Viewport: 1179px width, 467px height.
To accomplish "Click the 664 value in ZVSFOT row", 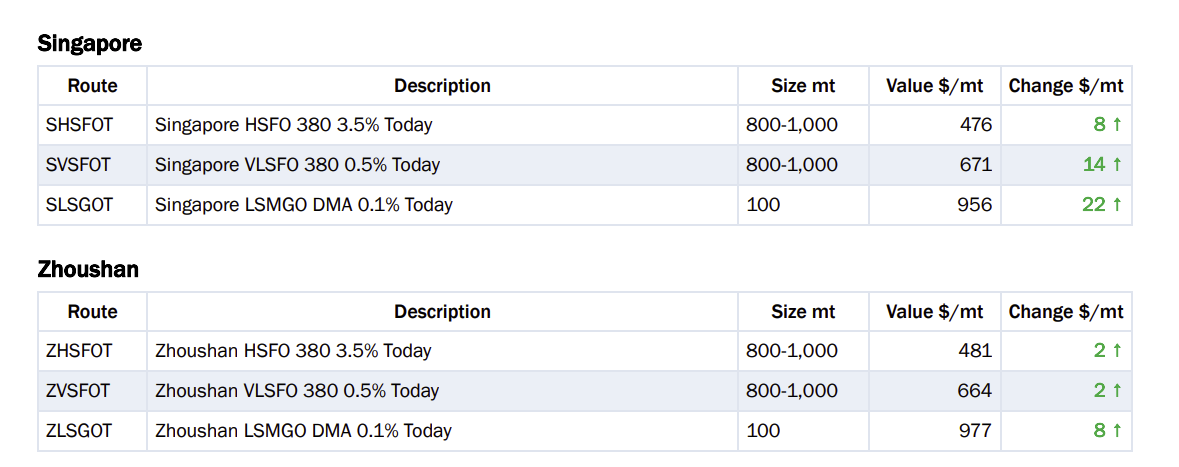I will tap(977, 391).
